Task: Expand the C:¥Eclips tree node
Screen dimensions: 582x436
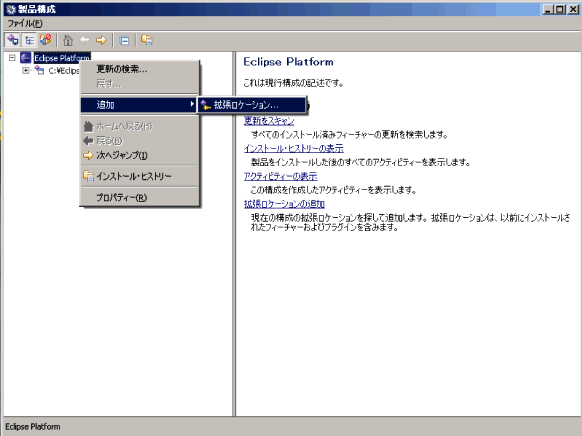Action: tap(26, 70)
